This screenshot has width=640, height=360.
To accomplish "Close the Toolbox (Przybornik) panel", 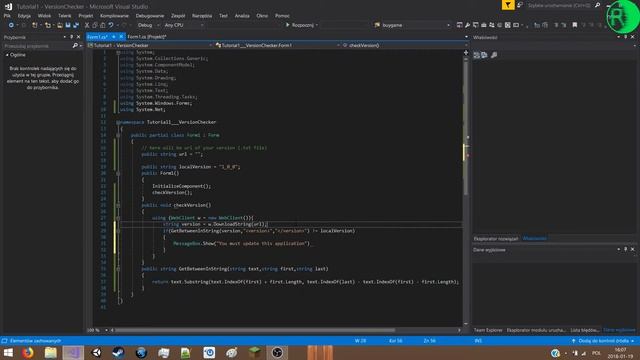I will point(78,37).
